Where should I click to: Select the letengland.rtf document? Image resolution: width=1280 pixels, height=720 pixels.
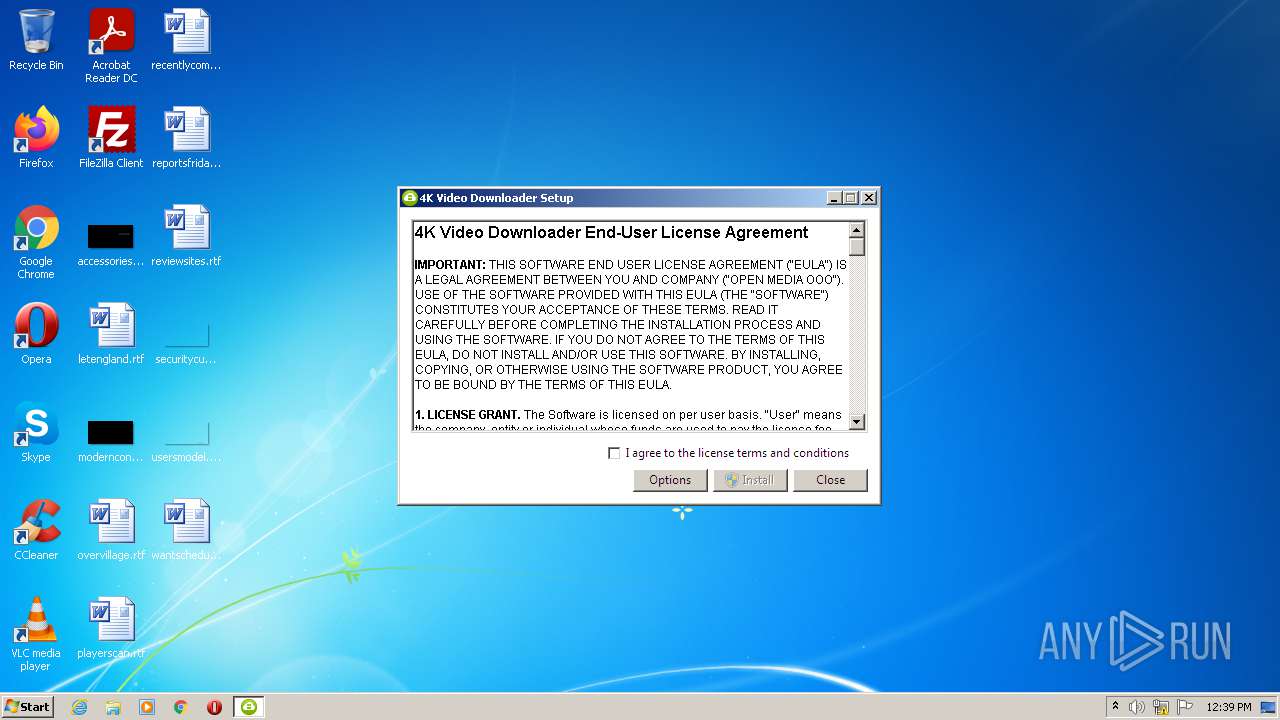pyautogui.click(x=111, y=334)
